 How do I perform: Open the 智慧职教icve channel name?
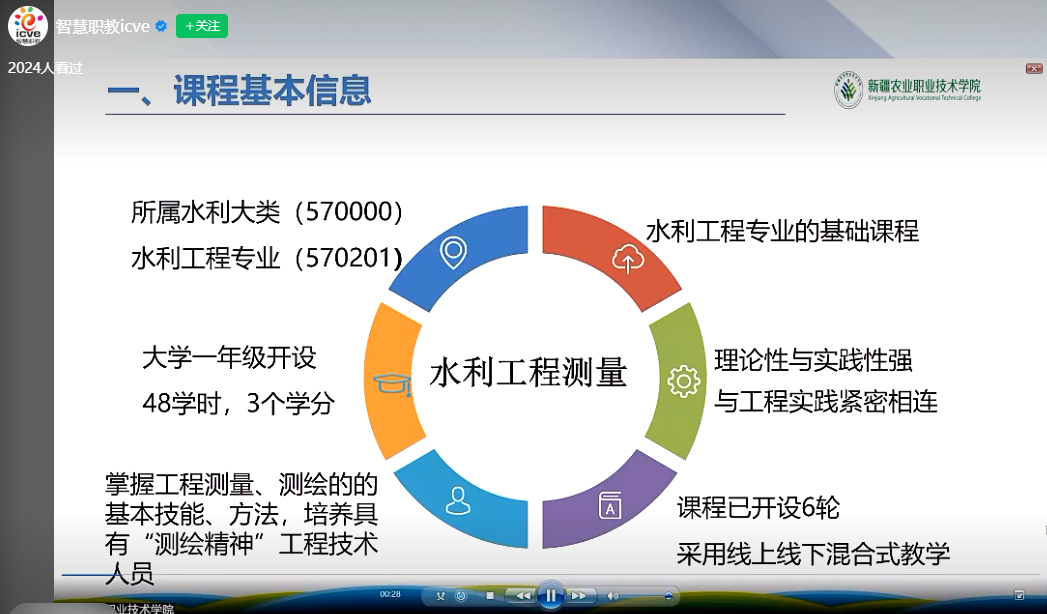103,26
